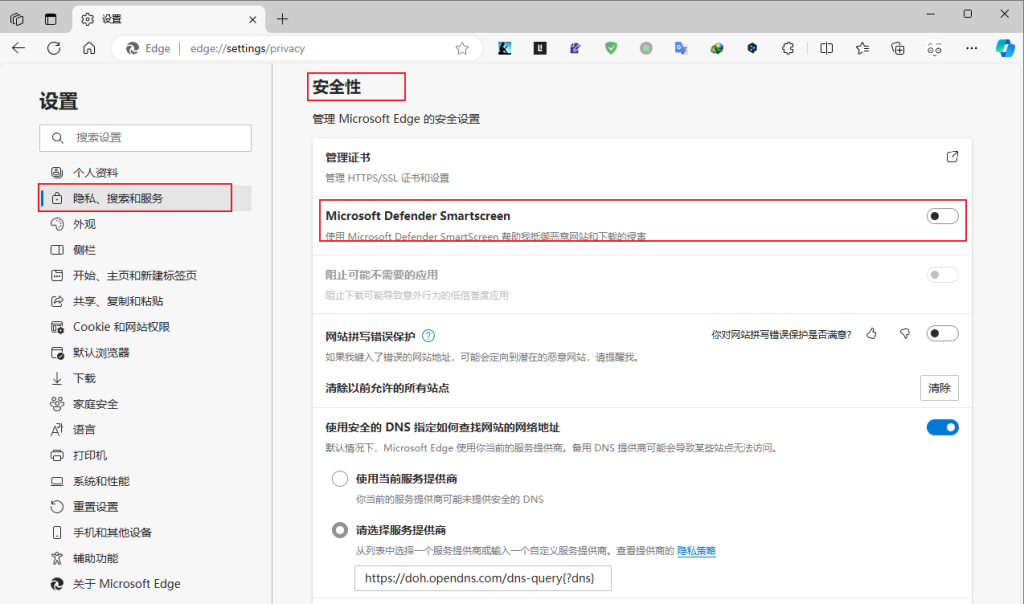Open 管理证书 external link icon
1024x604 pixels.
tap(952, 157)
